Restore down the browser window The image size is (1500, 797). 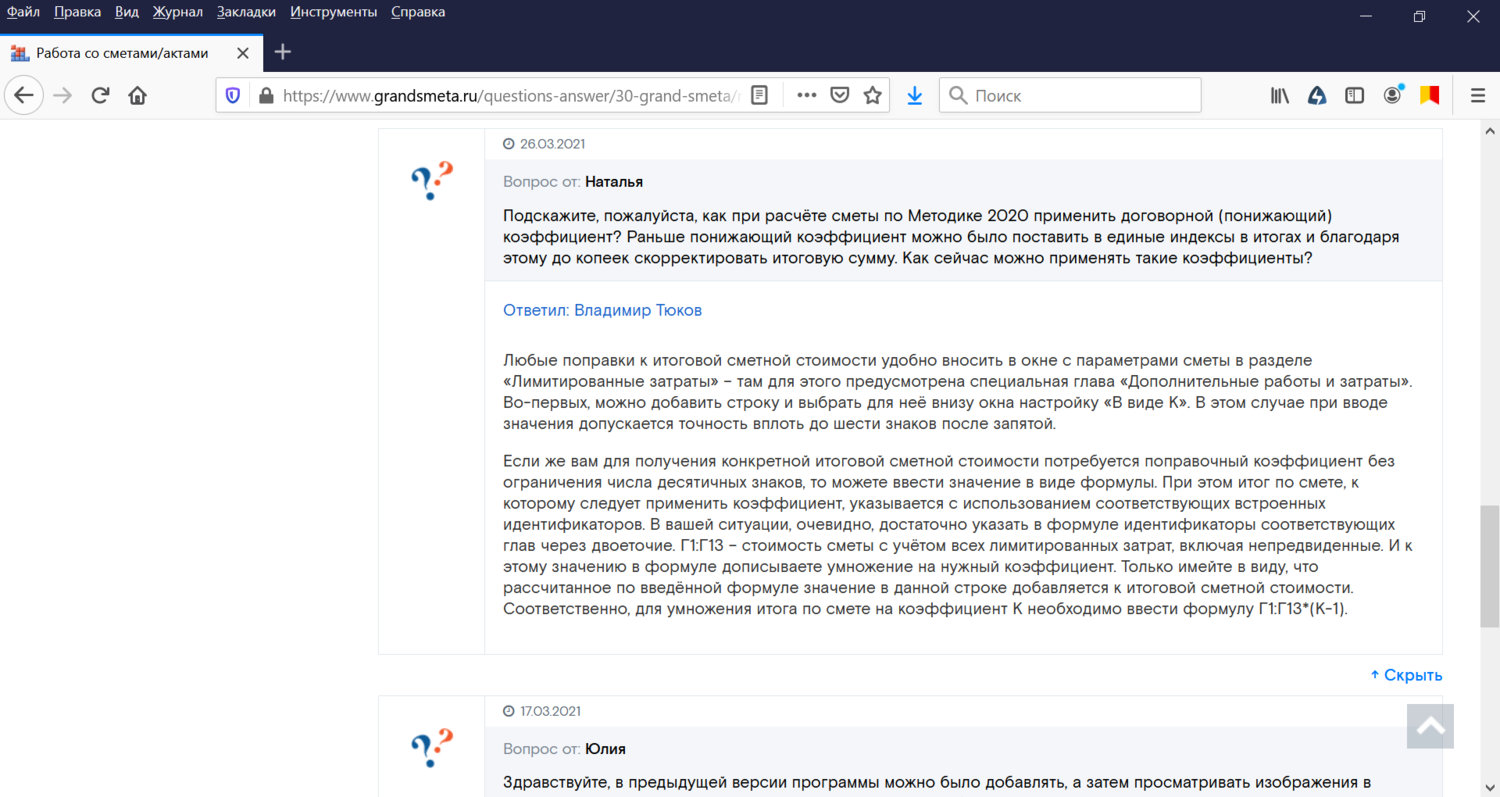coord(1419,16)
